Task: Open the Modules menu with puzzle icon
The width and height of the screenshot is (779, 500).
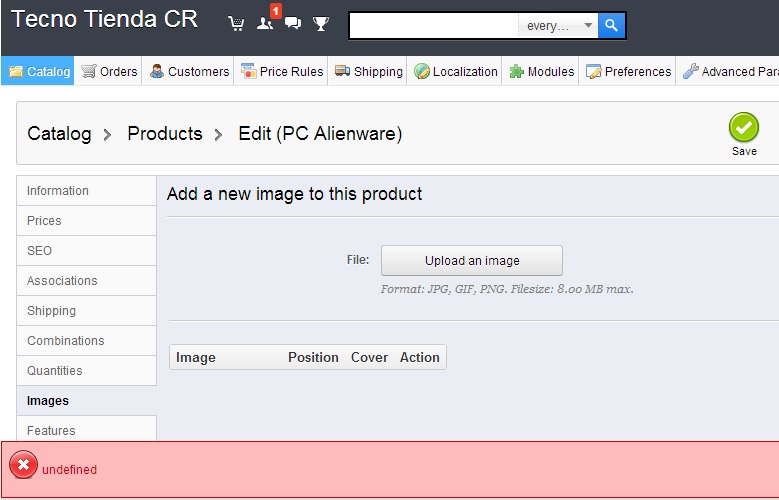Action: click(x=540, y=71)
